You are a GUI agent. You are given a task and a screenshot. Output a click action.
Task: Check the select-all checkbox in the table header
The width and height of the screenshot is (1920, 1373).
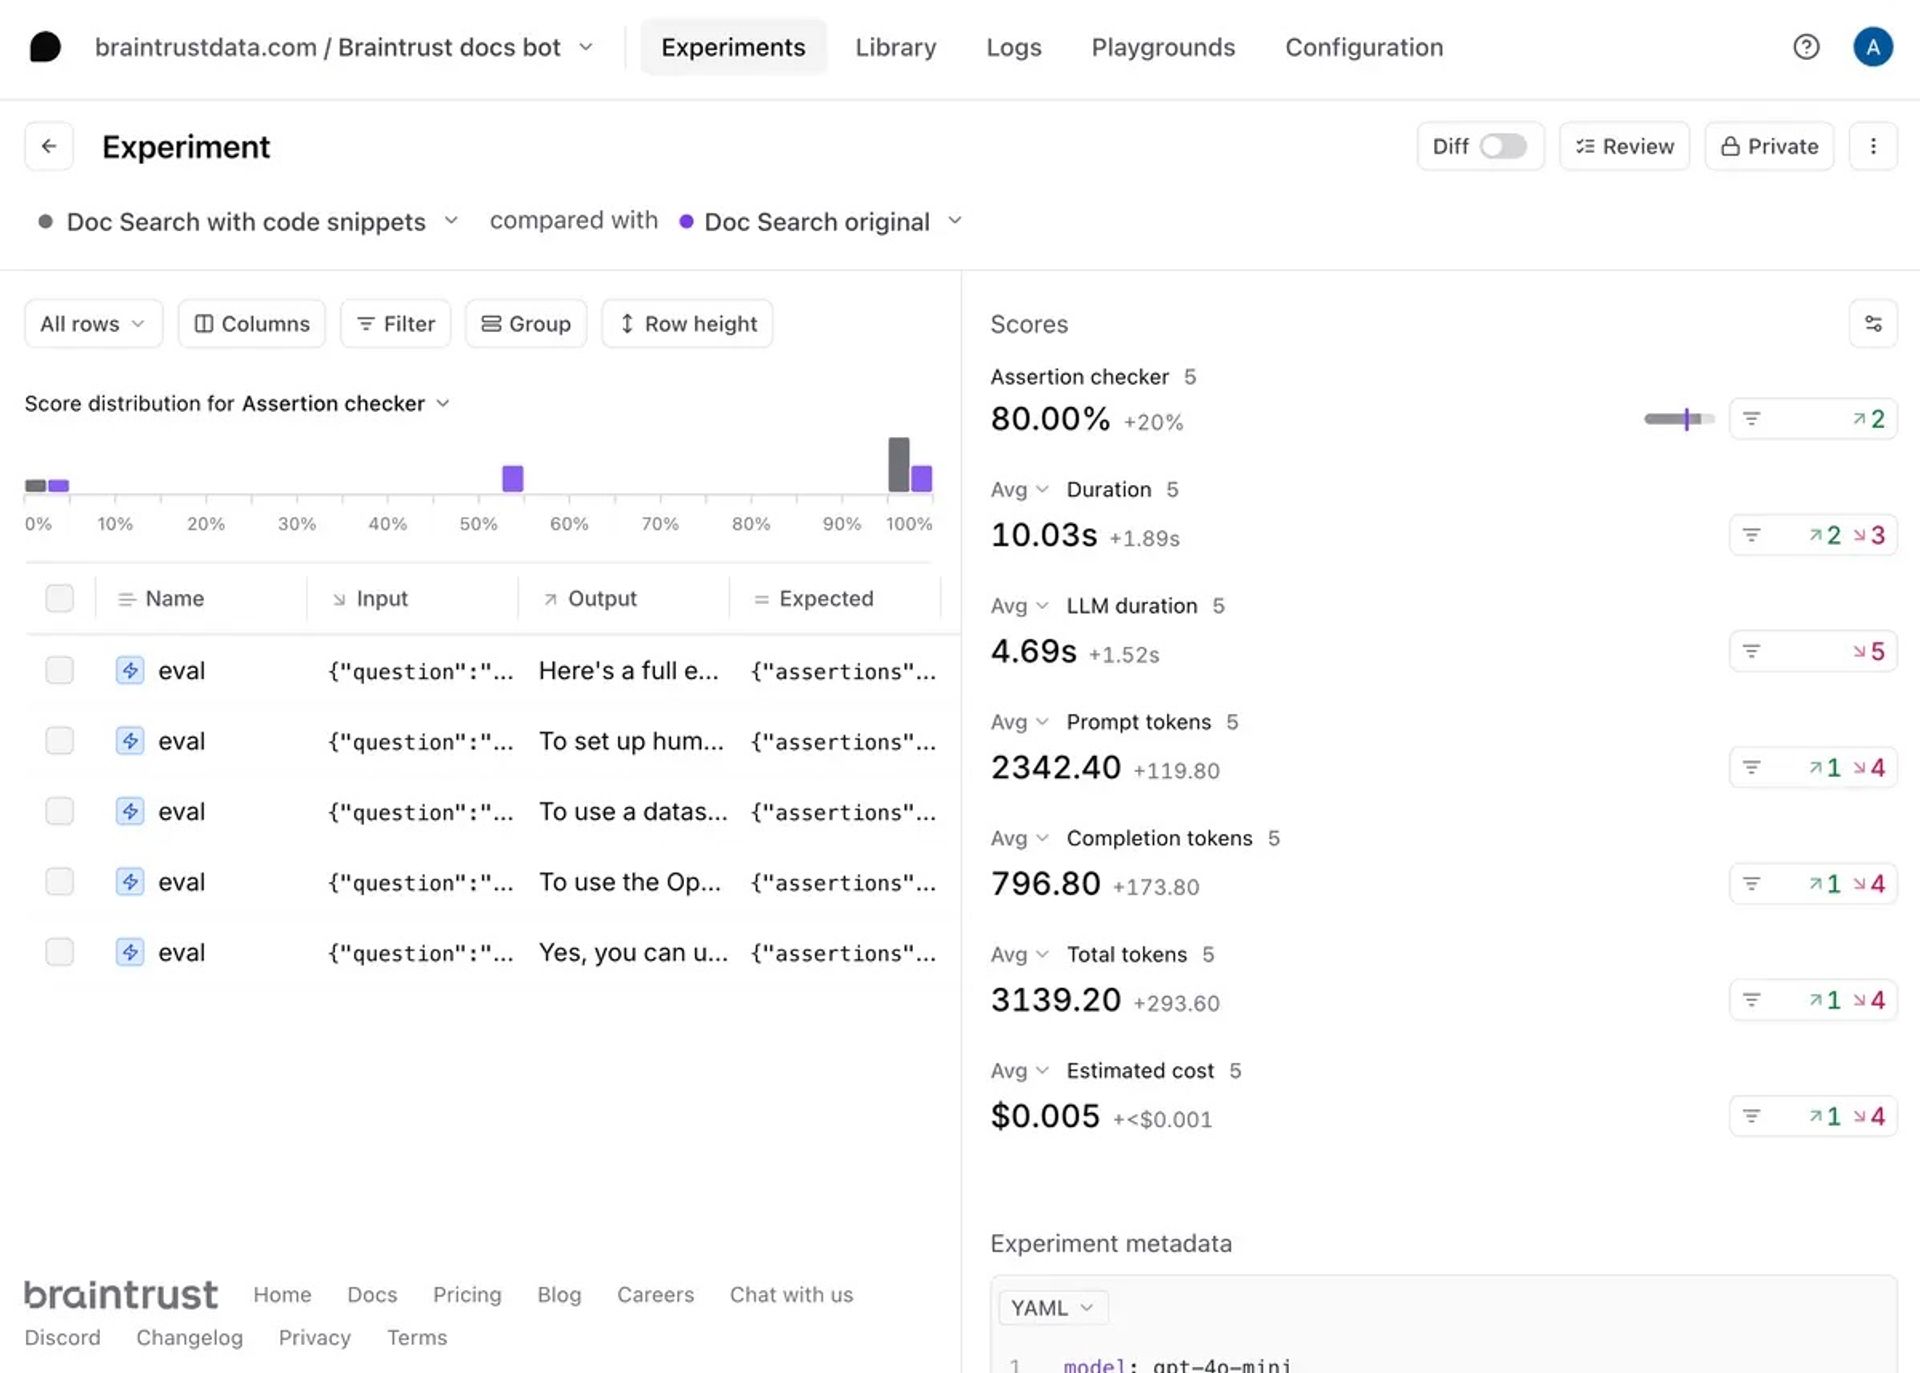(x=60, y=598)
